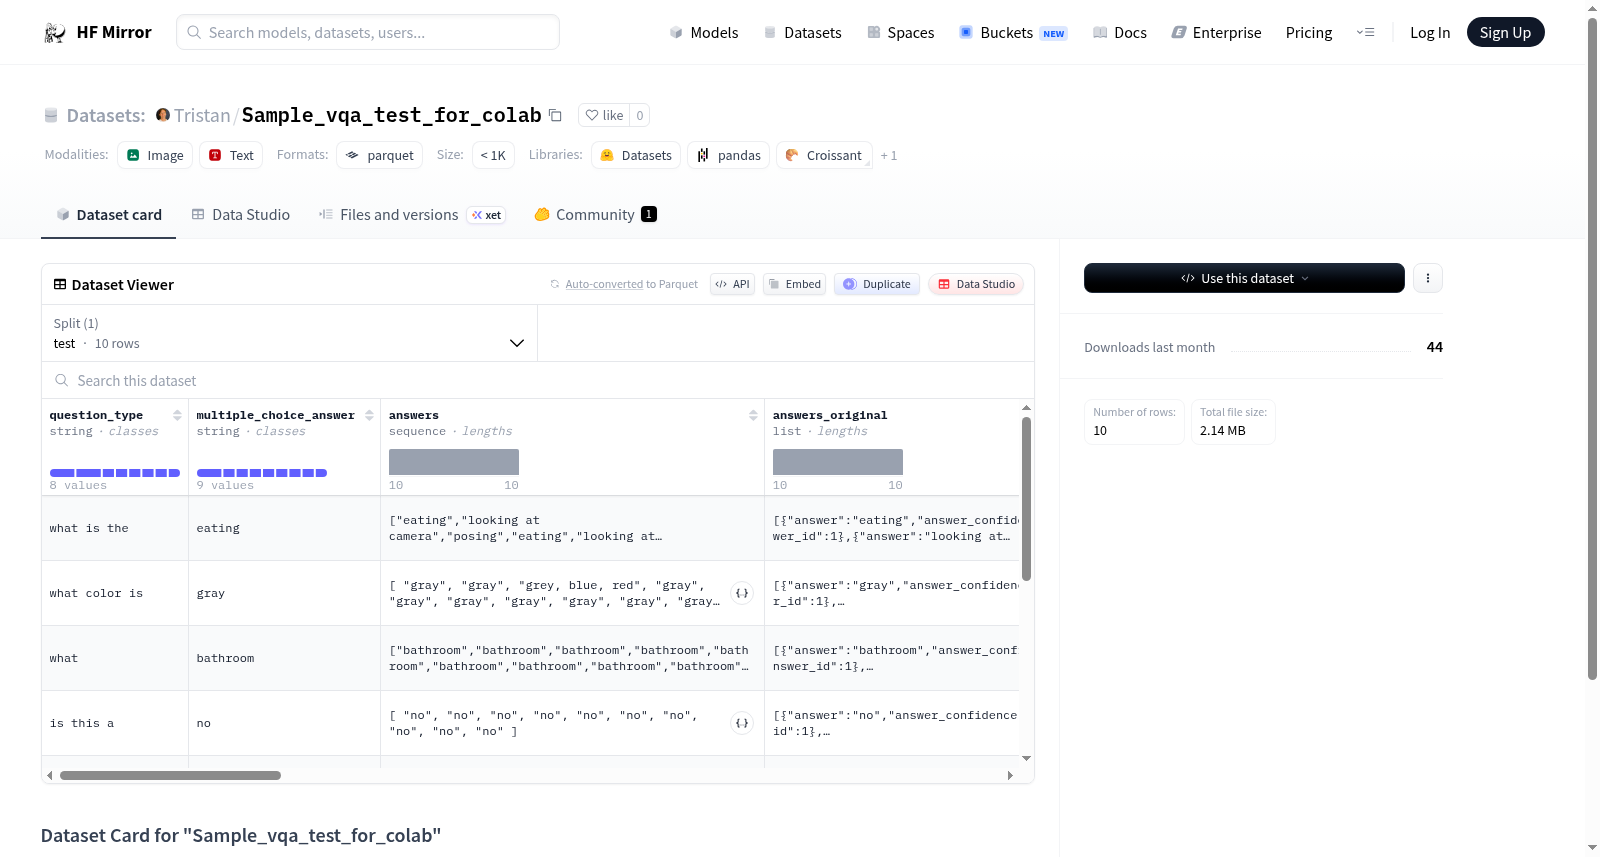Viewport: 1600px width, 857px height.
Task: Click answers lengths histogram bar
Action: [454, 462]
